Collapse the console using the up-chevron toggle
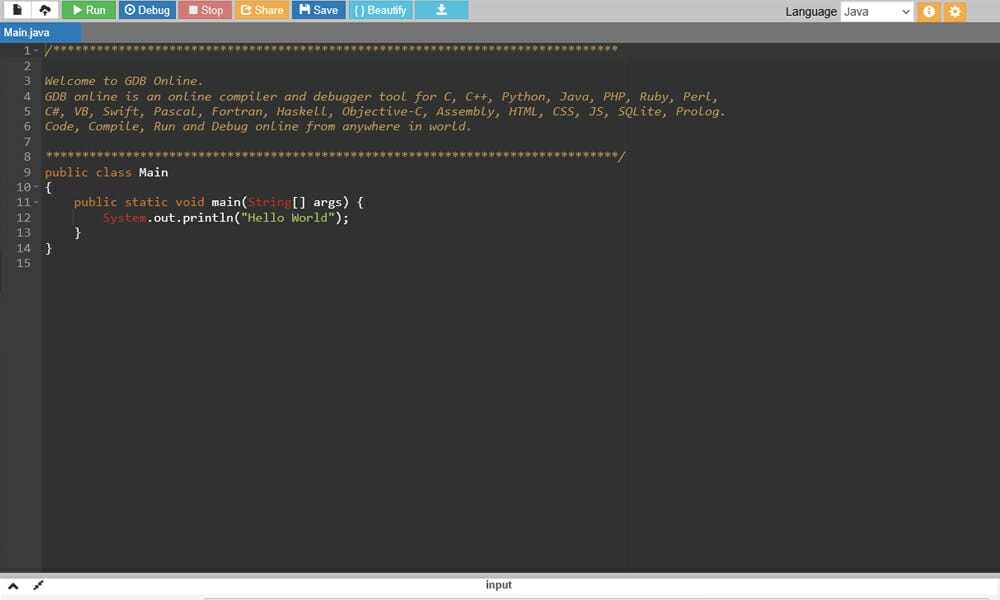Viewport: 1000px width, 600px height. (x=12, y=585)
